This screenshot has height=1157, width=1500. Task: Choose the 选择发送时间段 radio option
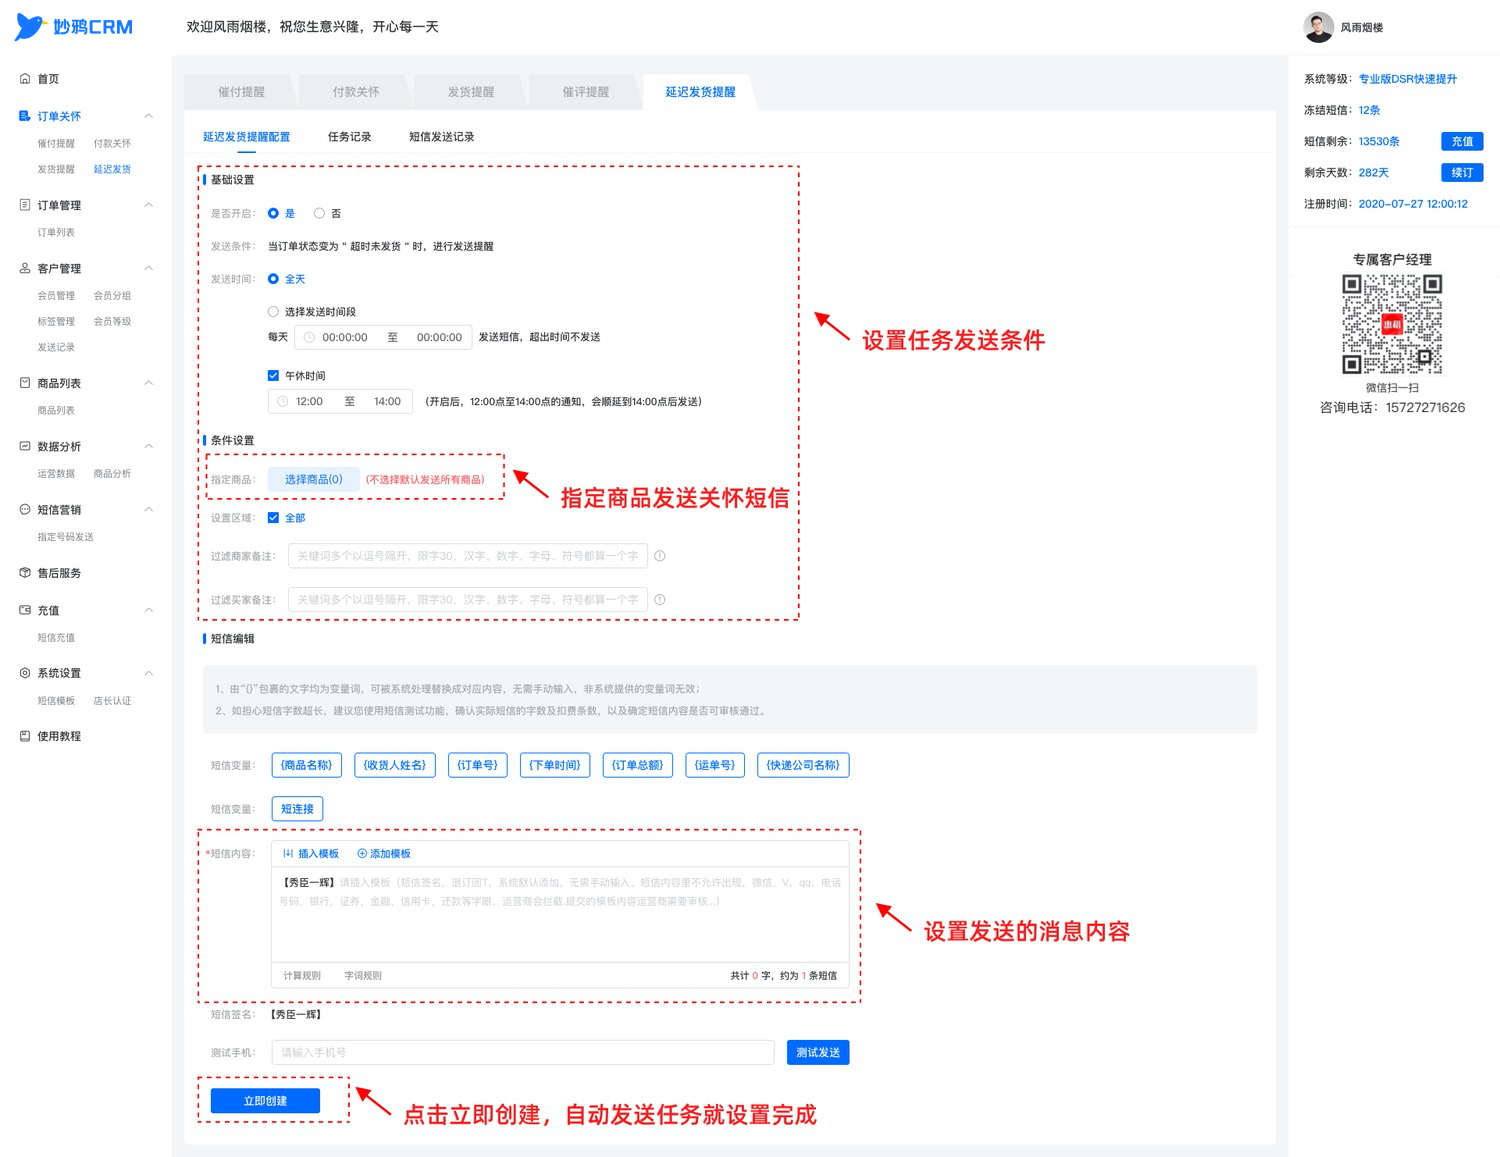pos(273,312)
